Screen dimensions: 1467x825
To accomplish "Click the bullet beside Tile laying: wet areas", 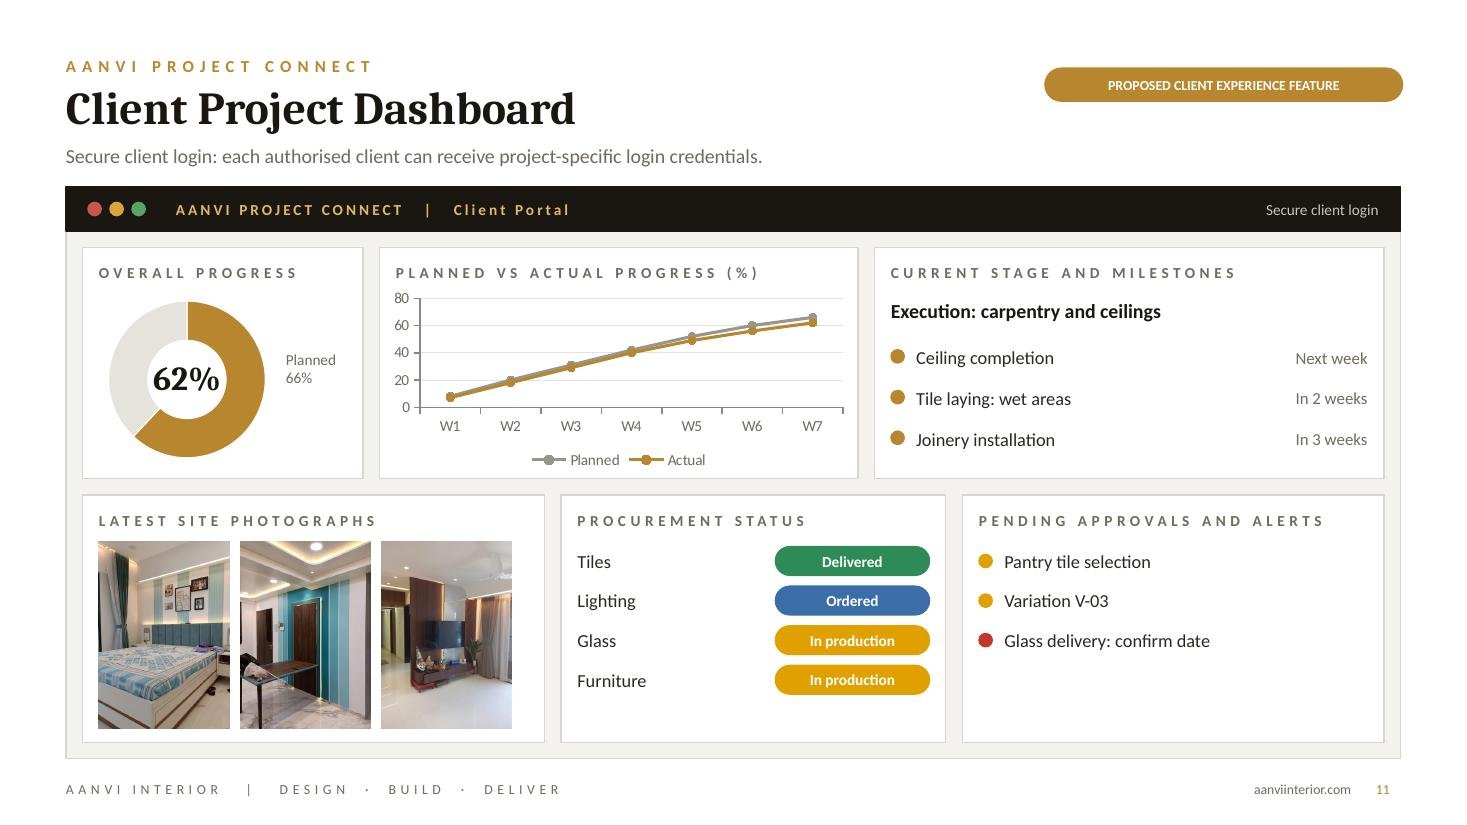I will coord(898,398).
